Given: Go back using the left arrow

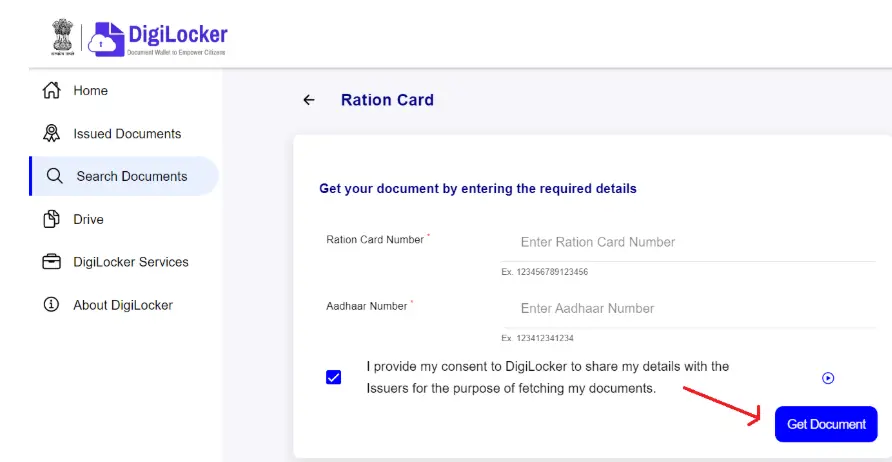Looking at the screenshot, I should [309, 100].
